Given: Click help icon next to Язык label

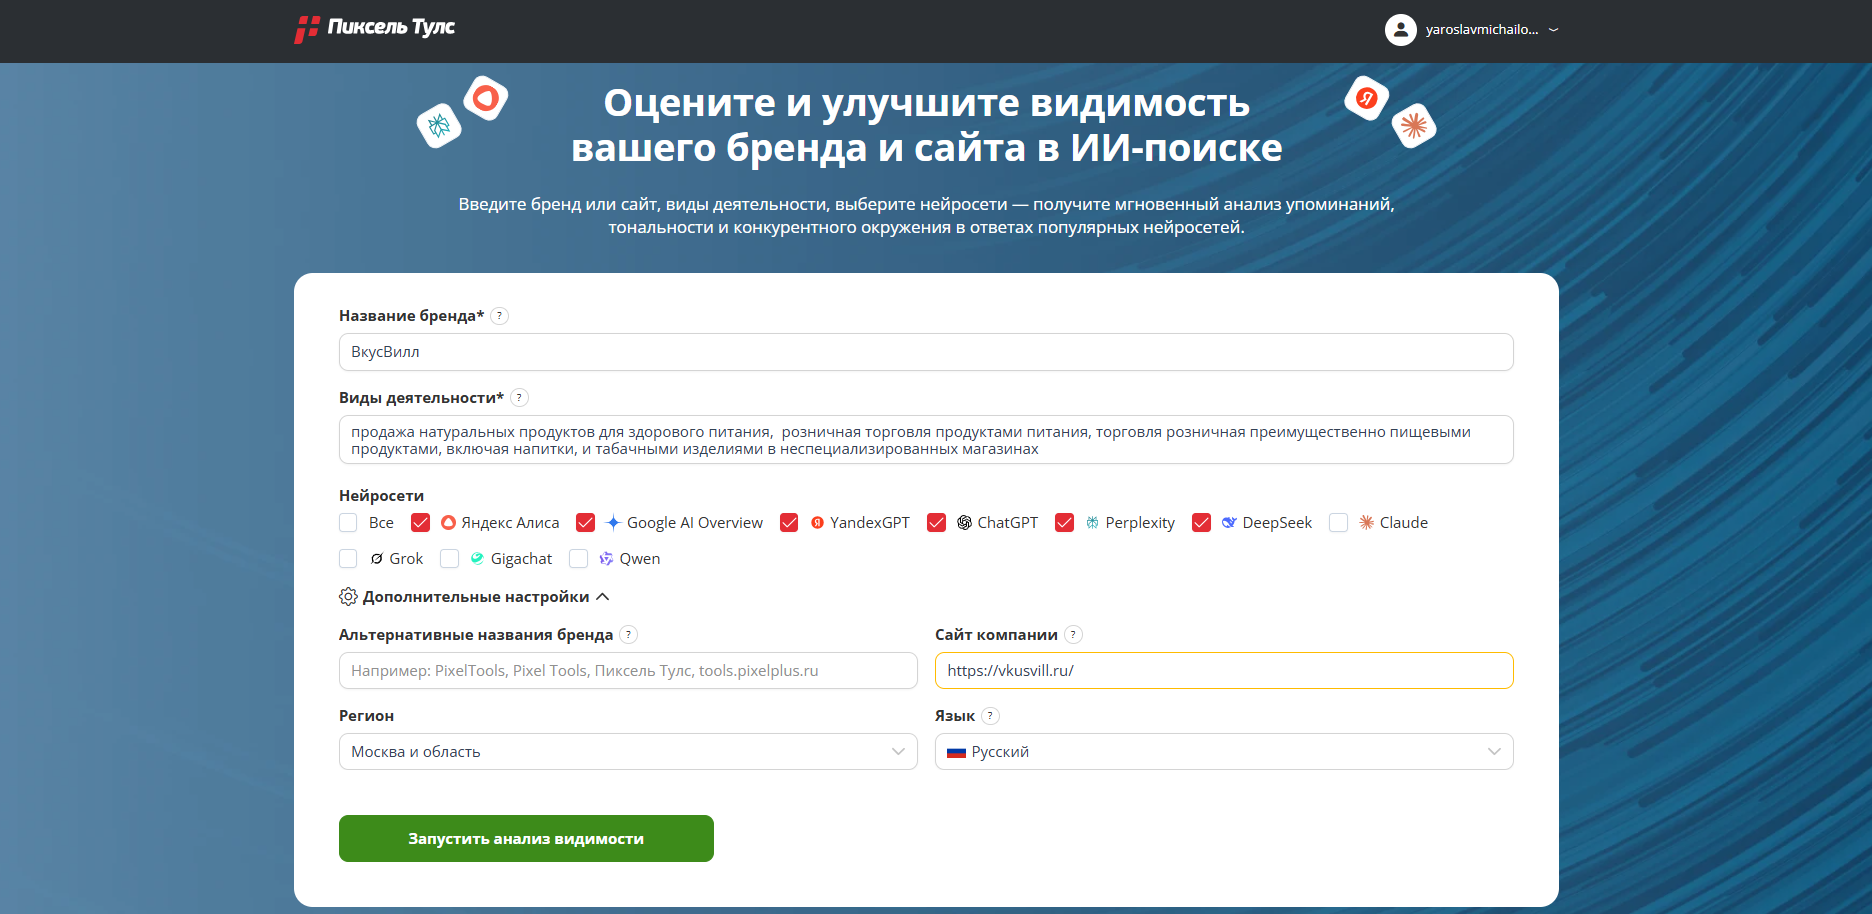Looking at the screenshot, I should pyautogui.click(x=990, y=716).
